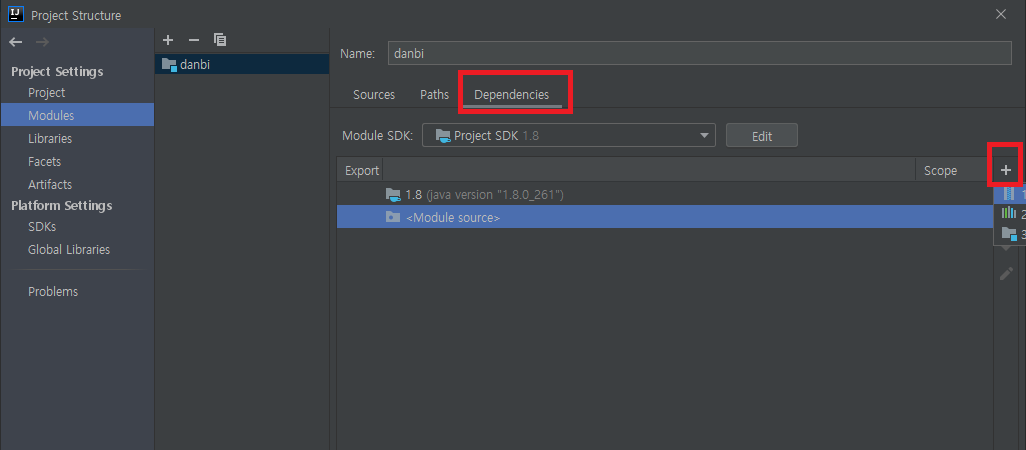Viewport: 1026px width, 450px height.
Task: Close the Project Structure dialog
Action: (1001, 14)
